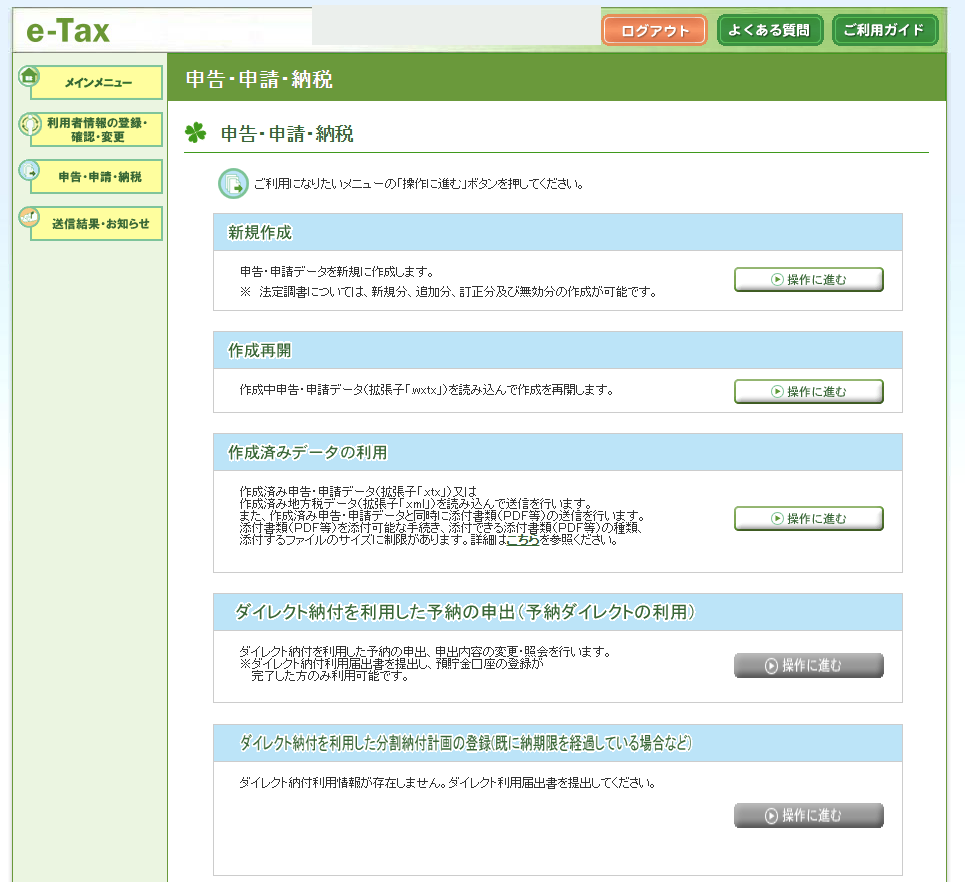The image size is (965, 882).
Task: Click the 新規作成 section header
Action: coord(558,232)
